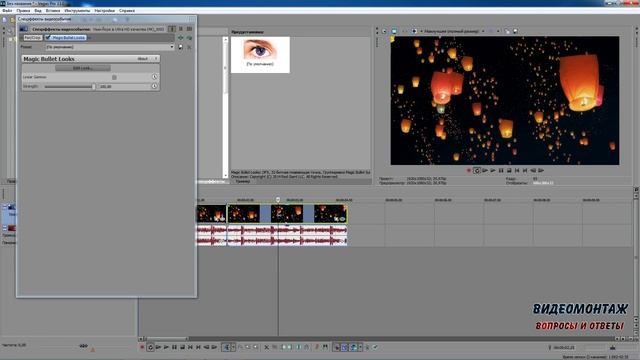Click the timecode field in bottom bar
This screenshot has height=360, width=640.
[563, 347]
